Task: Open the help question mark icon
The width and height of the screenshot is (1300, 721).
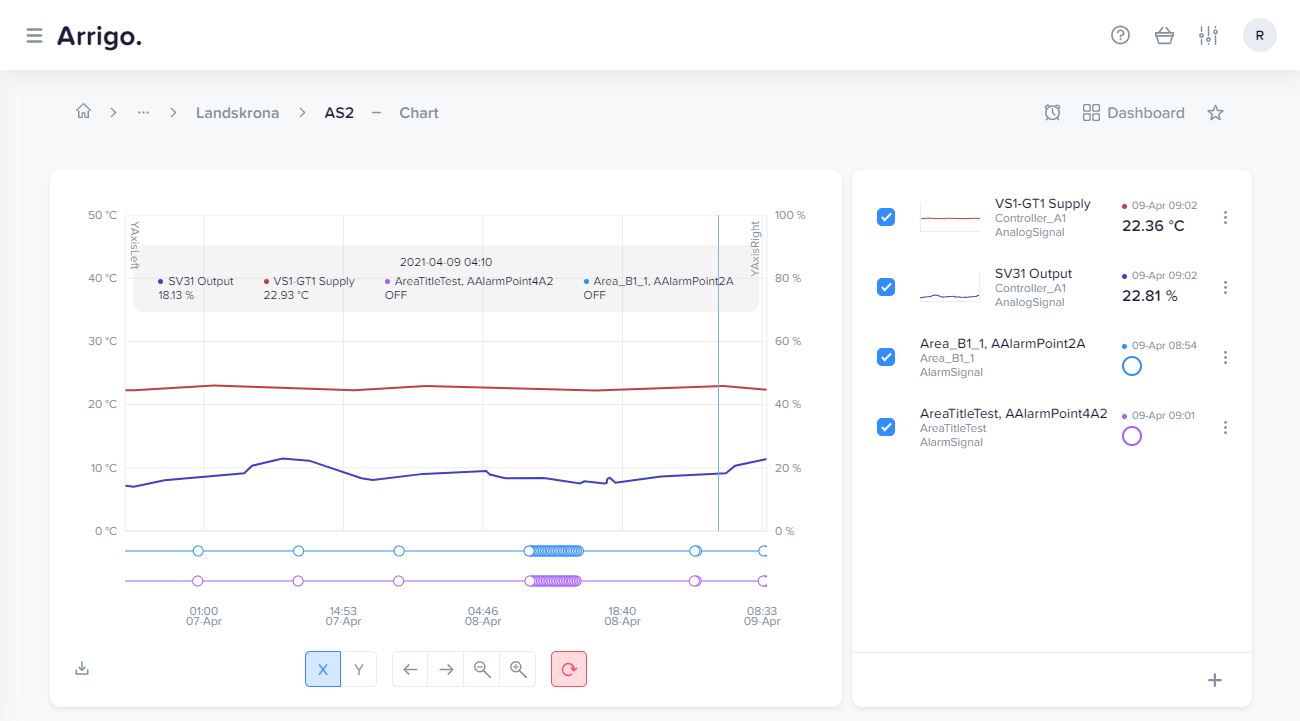Action: point(1120,36)
